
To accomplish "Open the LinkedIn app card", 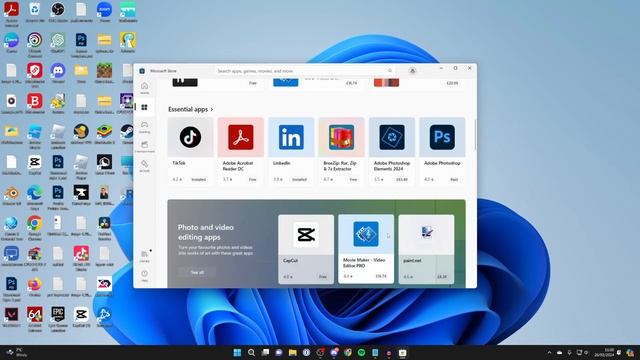I will coord(291,151).
